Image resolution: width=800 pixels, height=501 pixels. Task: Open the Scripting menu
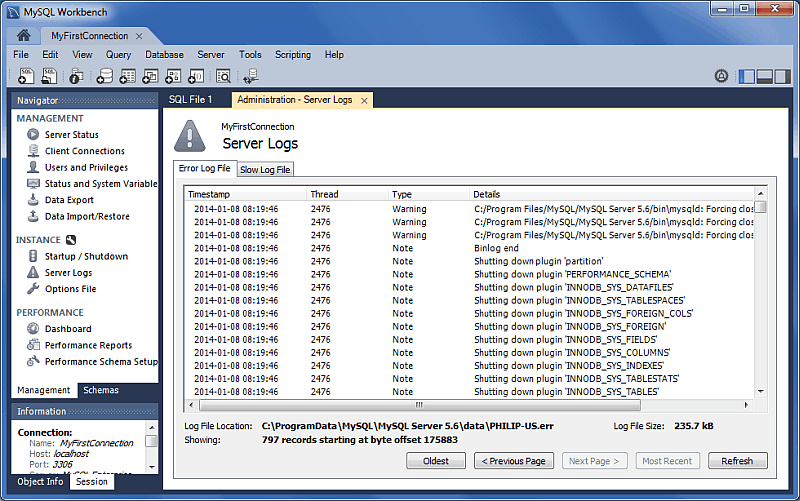(293, 55)
